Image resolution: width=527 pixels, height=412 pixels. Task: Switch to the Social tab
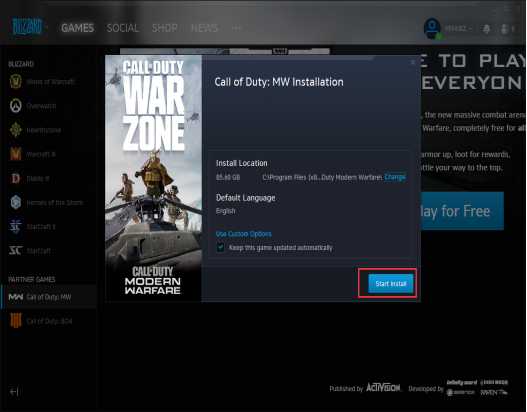[x=123, y=28]
